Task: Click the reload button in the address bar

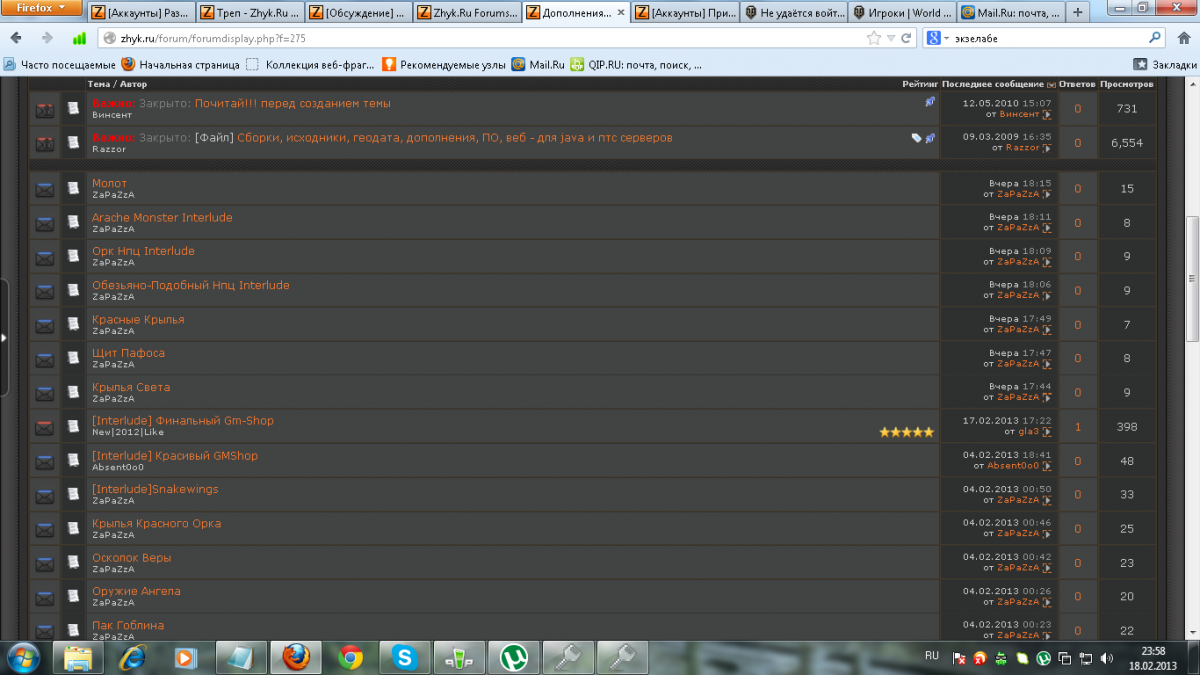Action: pyautogui.click(x=905, y=38)
